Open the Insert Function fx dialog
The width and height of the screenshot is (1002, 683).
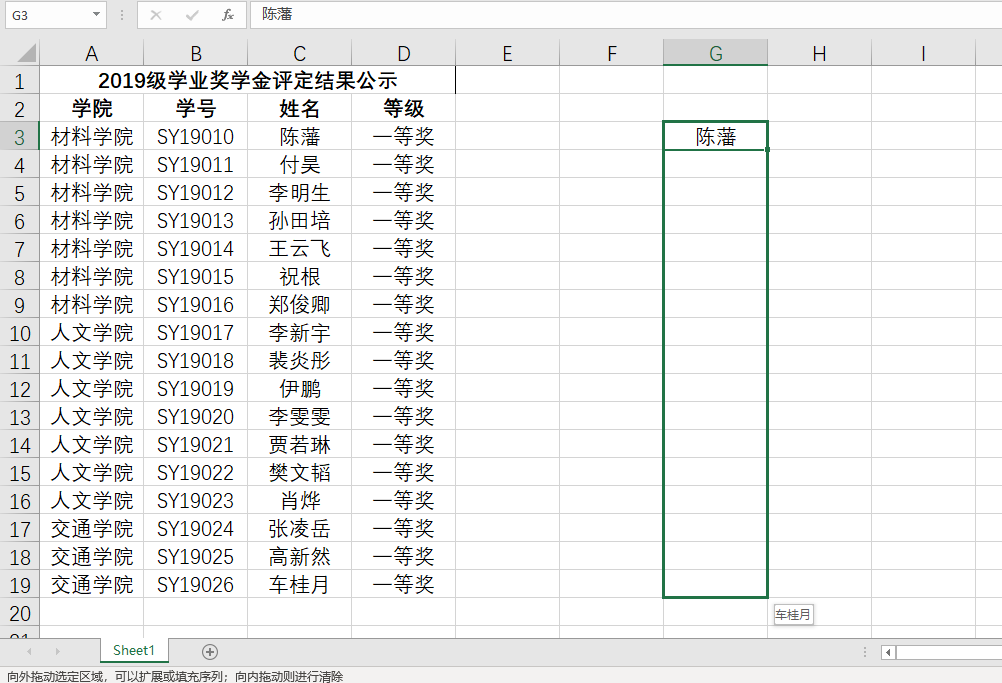[227, 15]
